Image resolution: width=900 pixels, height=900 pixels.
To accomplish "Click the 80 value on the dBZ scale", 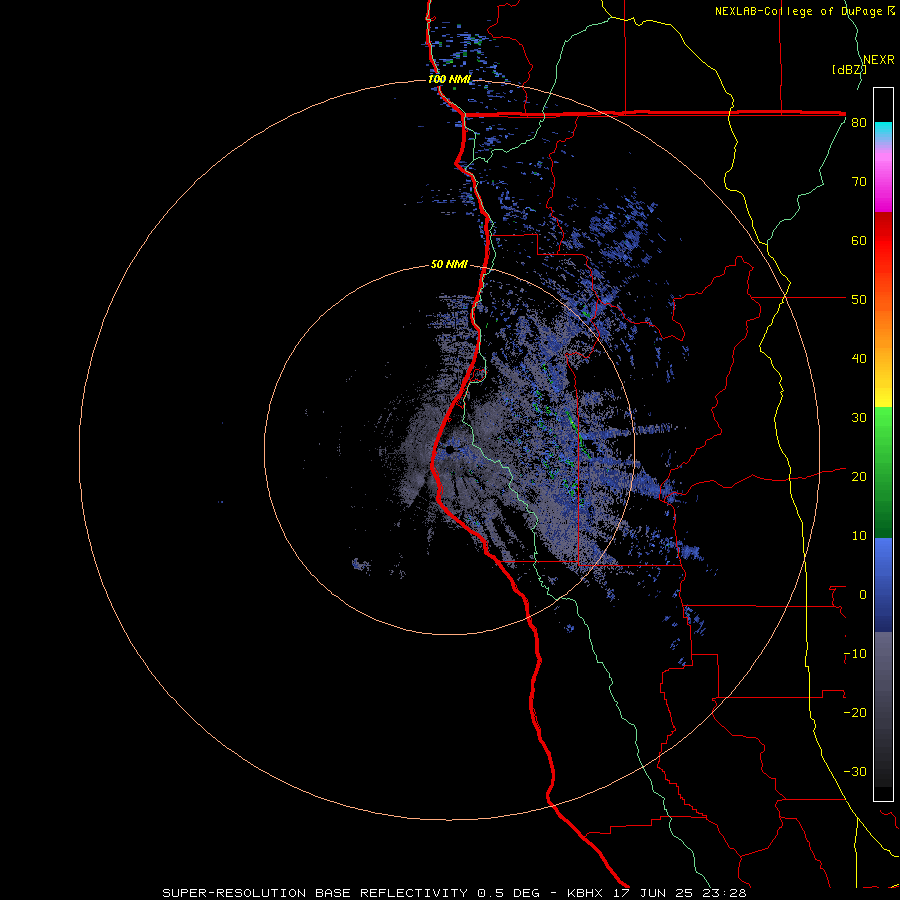I will tap(859, 123).
